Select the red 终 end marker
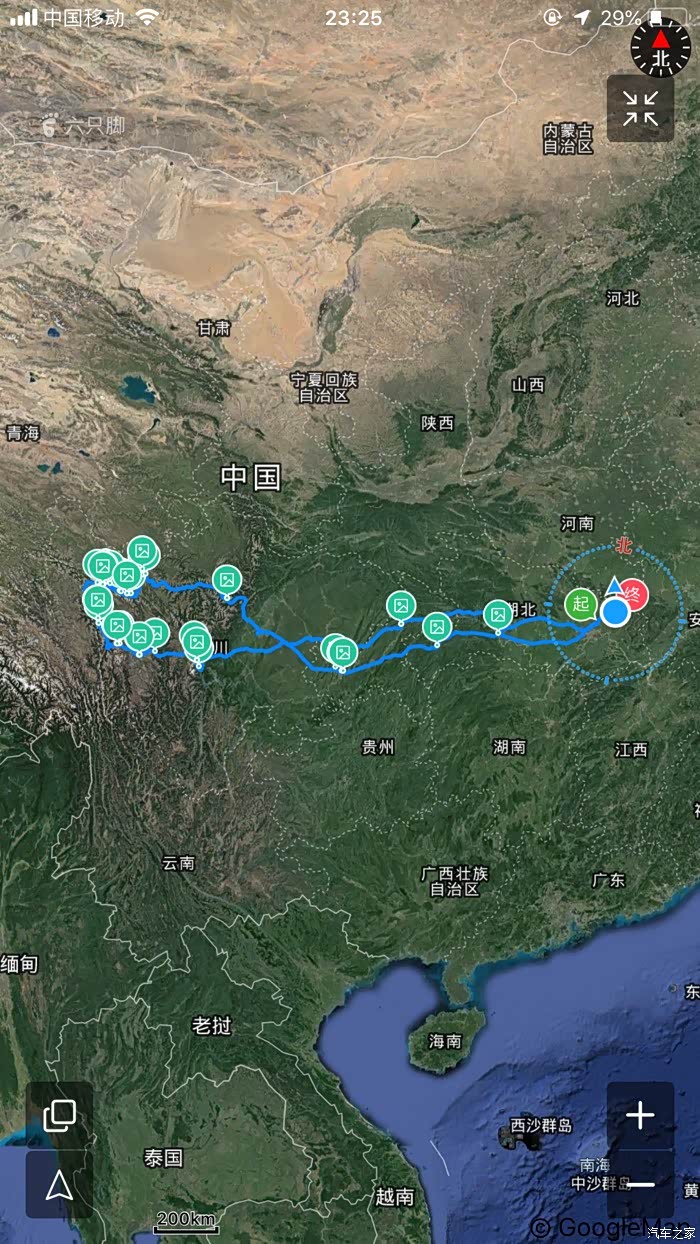Image resolution: width=700 pixels, height=1244 pixels. (x=632, y=595)
